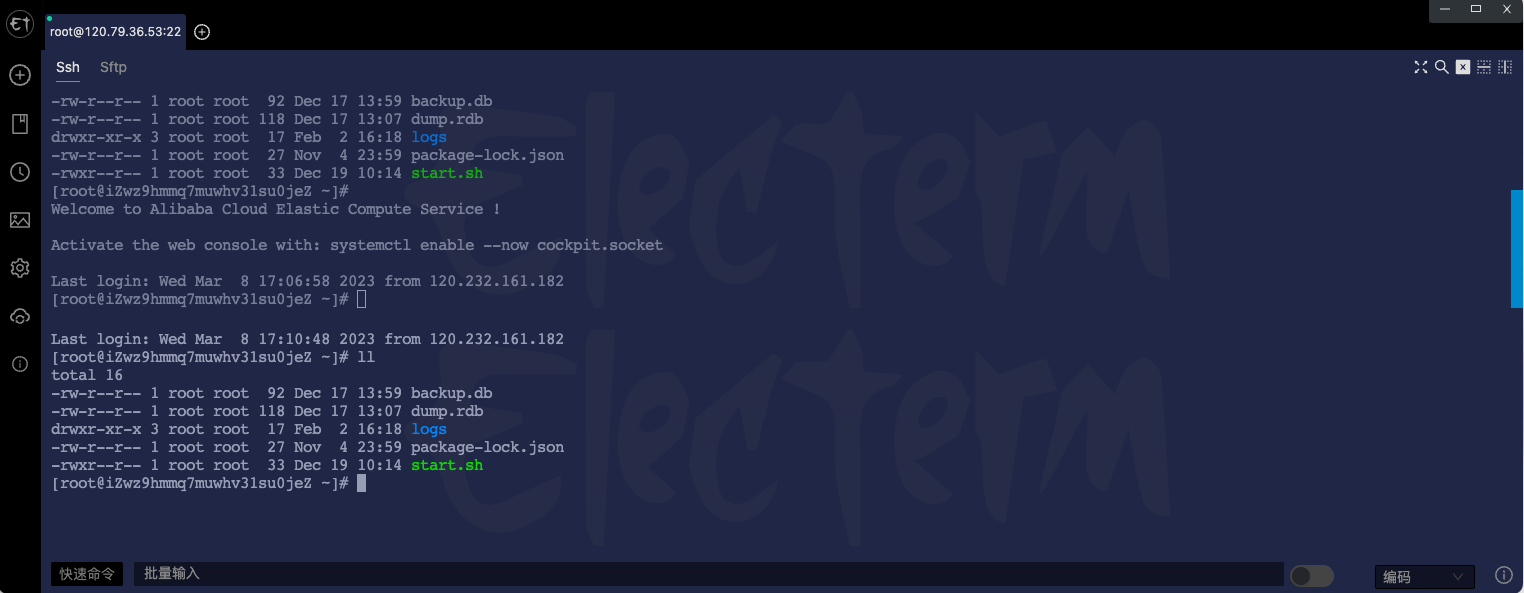Image resolution: width=1524 pixels, height=593 pixels.
Task: Switch to the Sftp tab
Action: [x=112, y=67]
